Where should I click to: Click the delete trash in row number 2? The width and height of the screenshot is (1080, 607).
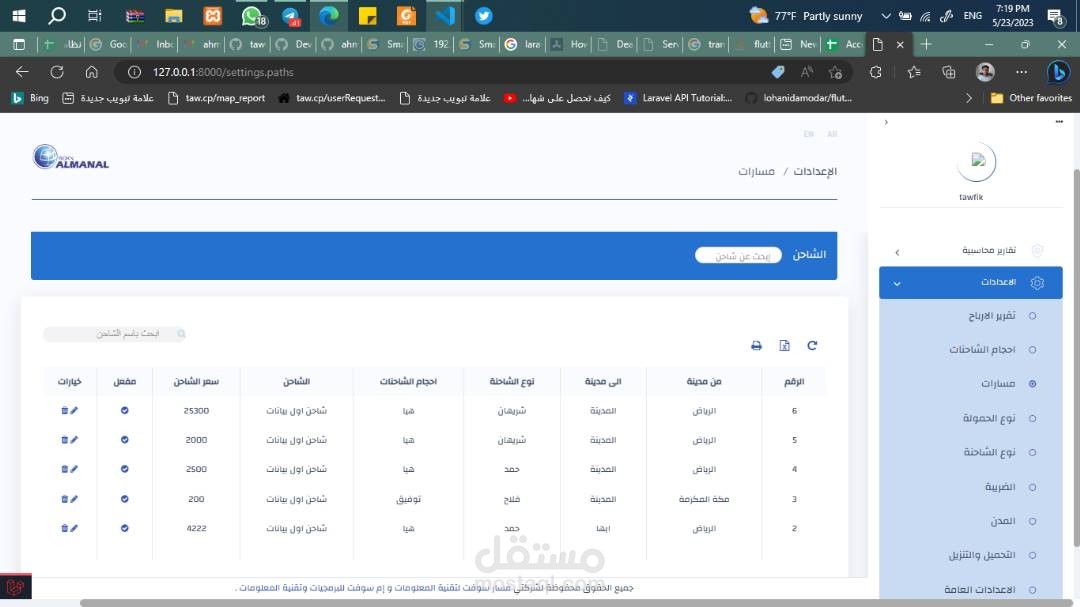65,528
